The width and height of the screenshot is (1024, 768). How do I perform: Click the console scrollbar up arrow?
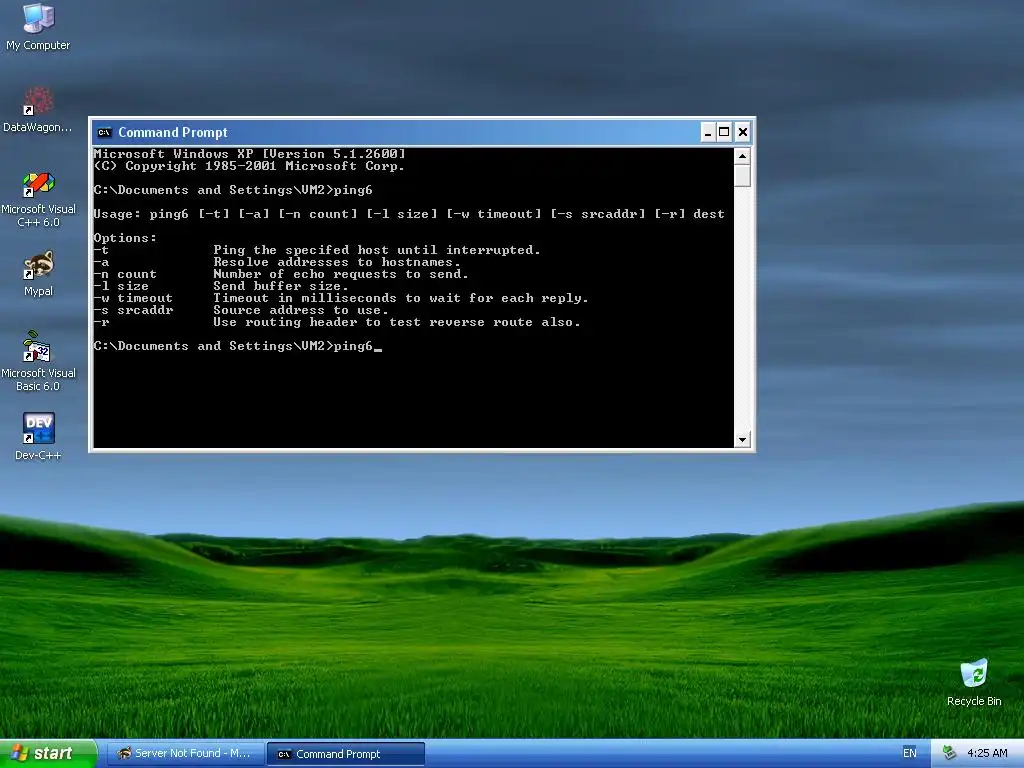(742, 156)
